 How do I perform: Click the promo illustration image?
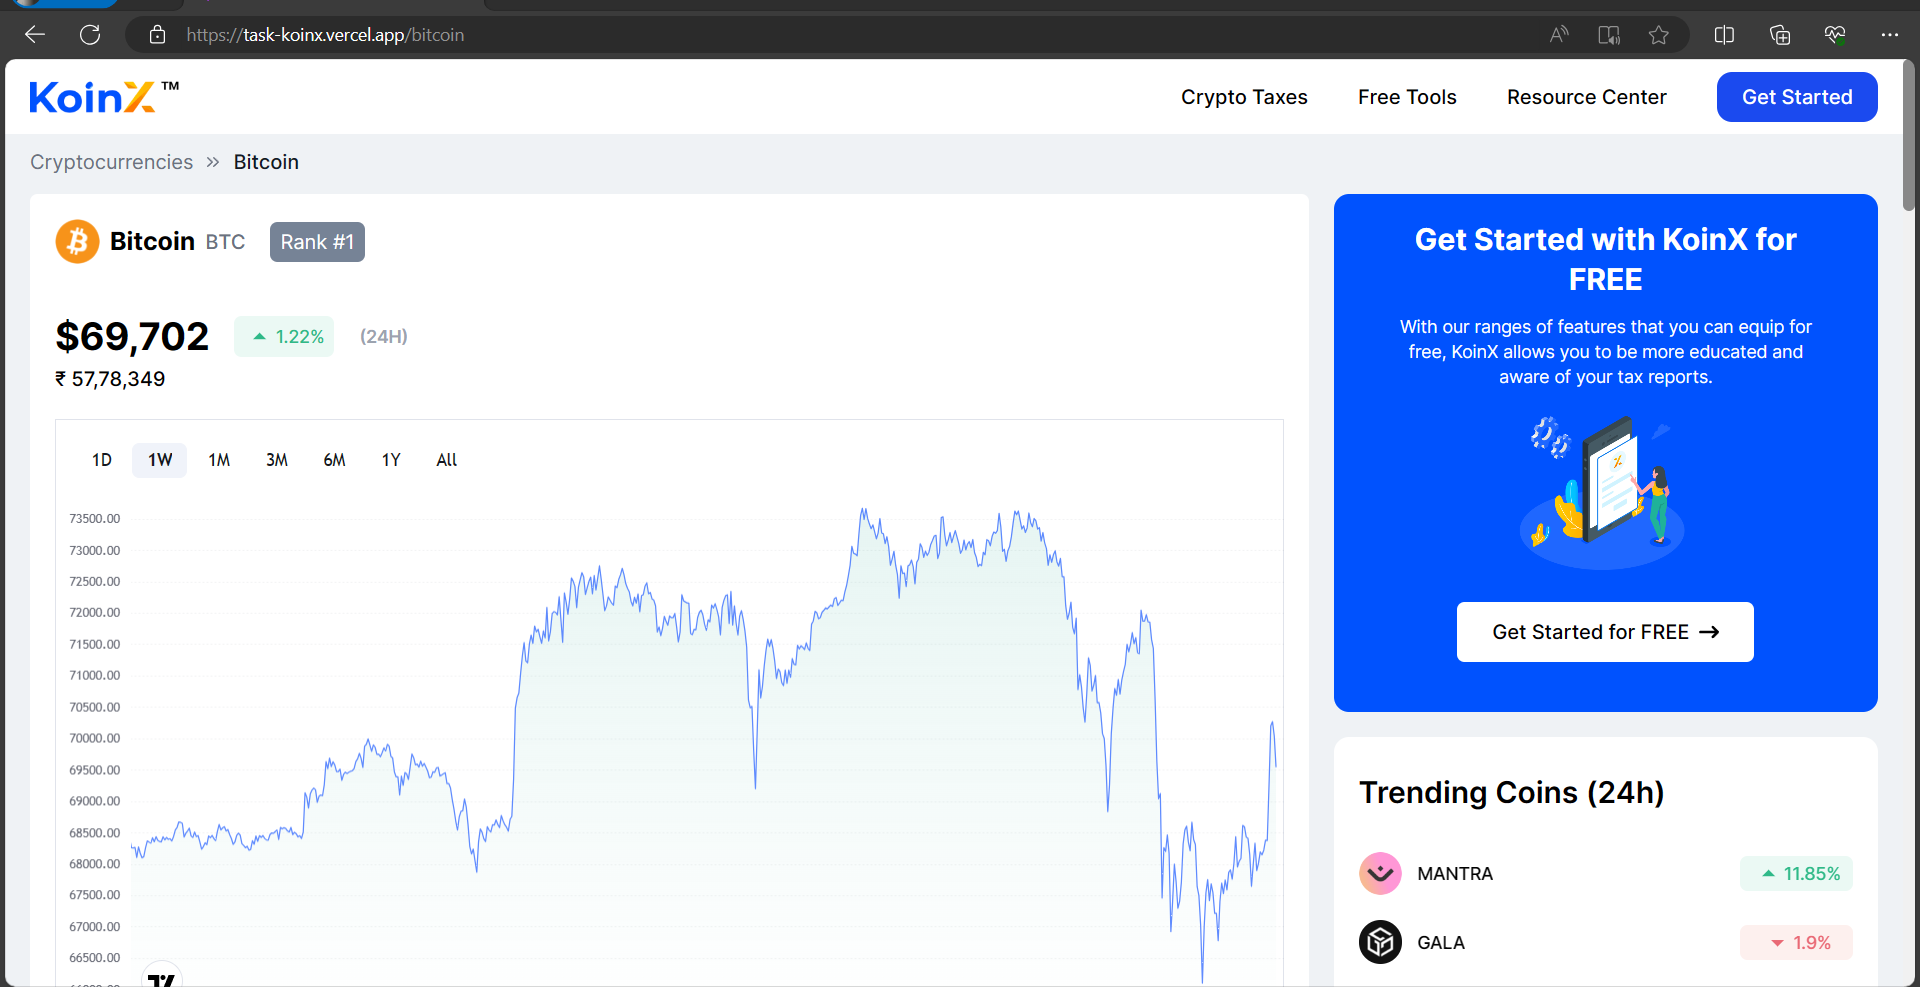(1602, 491)
